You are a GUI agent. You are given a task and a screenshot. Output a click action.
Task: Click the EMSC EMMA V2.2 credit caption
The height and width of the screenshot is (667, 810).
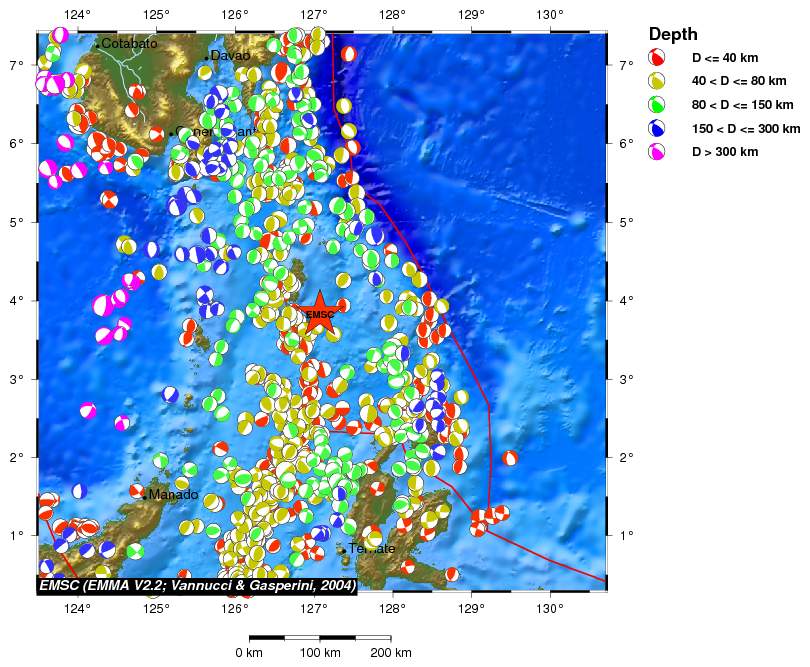(x=197, y=585)
